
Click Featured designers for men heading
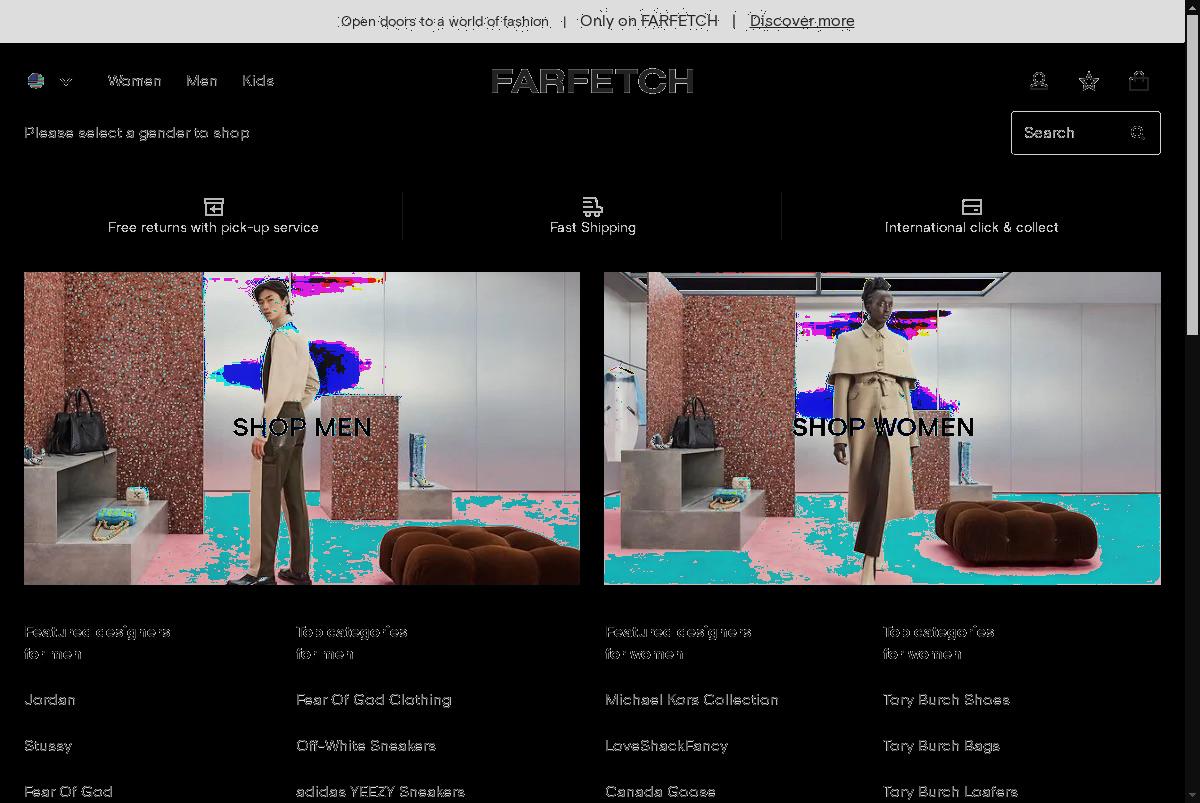click(x=97, y=643)
